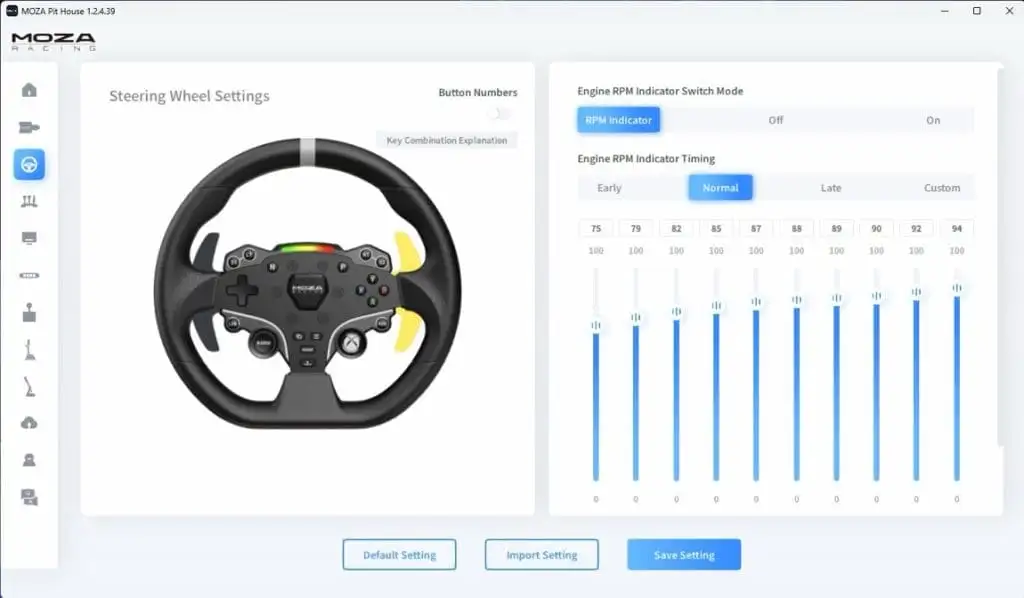This screenshot has width=1024, height=598.
Task: Toggle the Button Numbers switch
Action: 498,114
